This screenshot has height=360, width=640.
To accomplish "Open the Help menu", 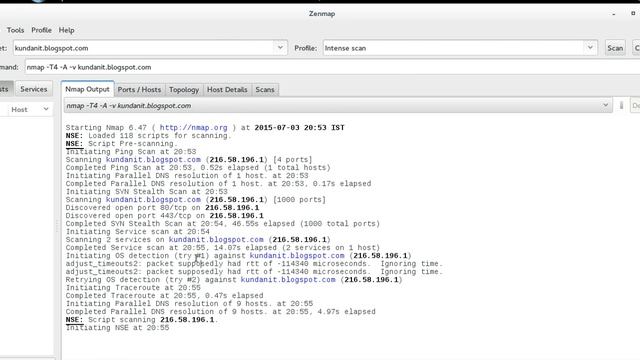I will 67,30.
